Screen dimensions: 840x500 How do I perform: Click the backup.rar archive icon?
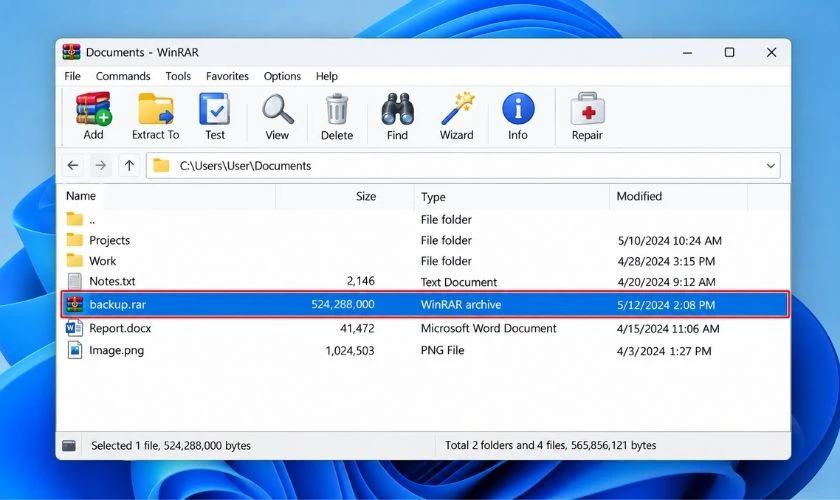[x=74, y=304]
